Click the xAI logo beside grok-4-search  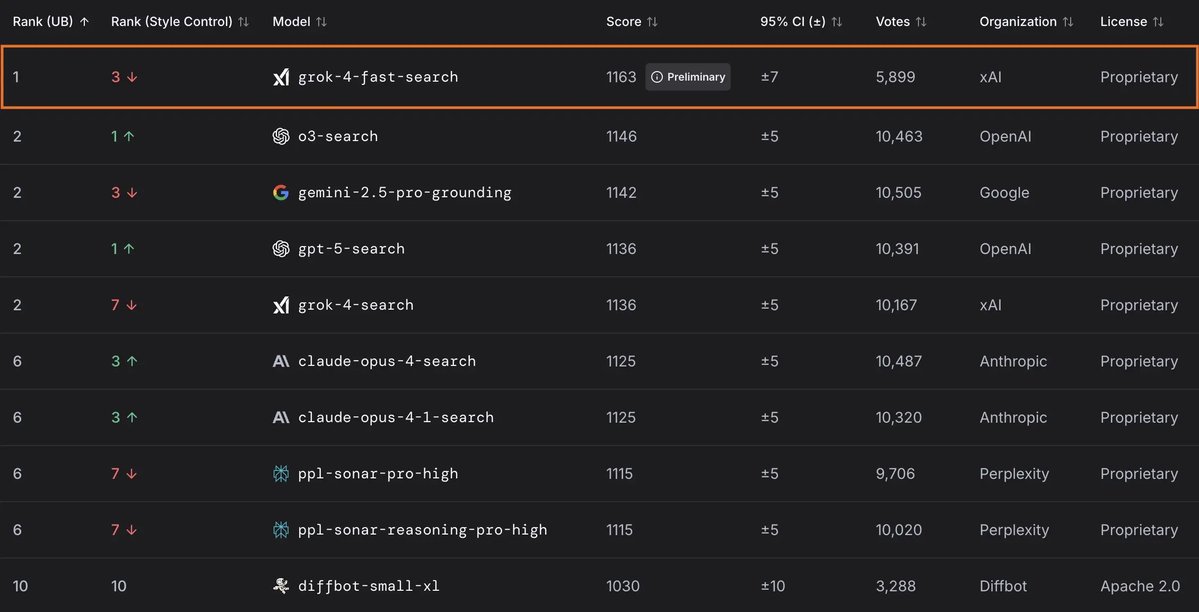point(281,305)
